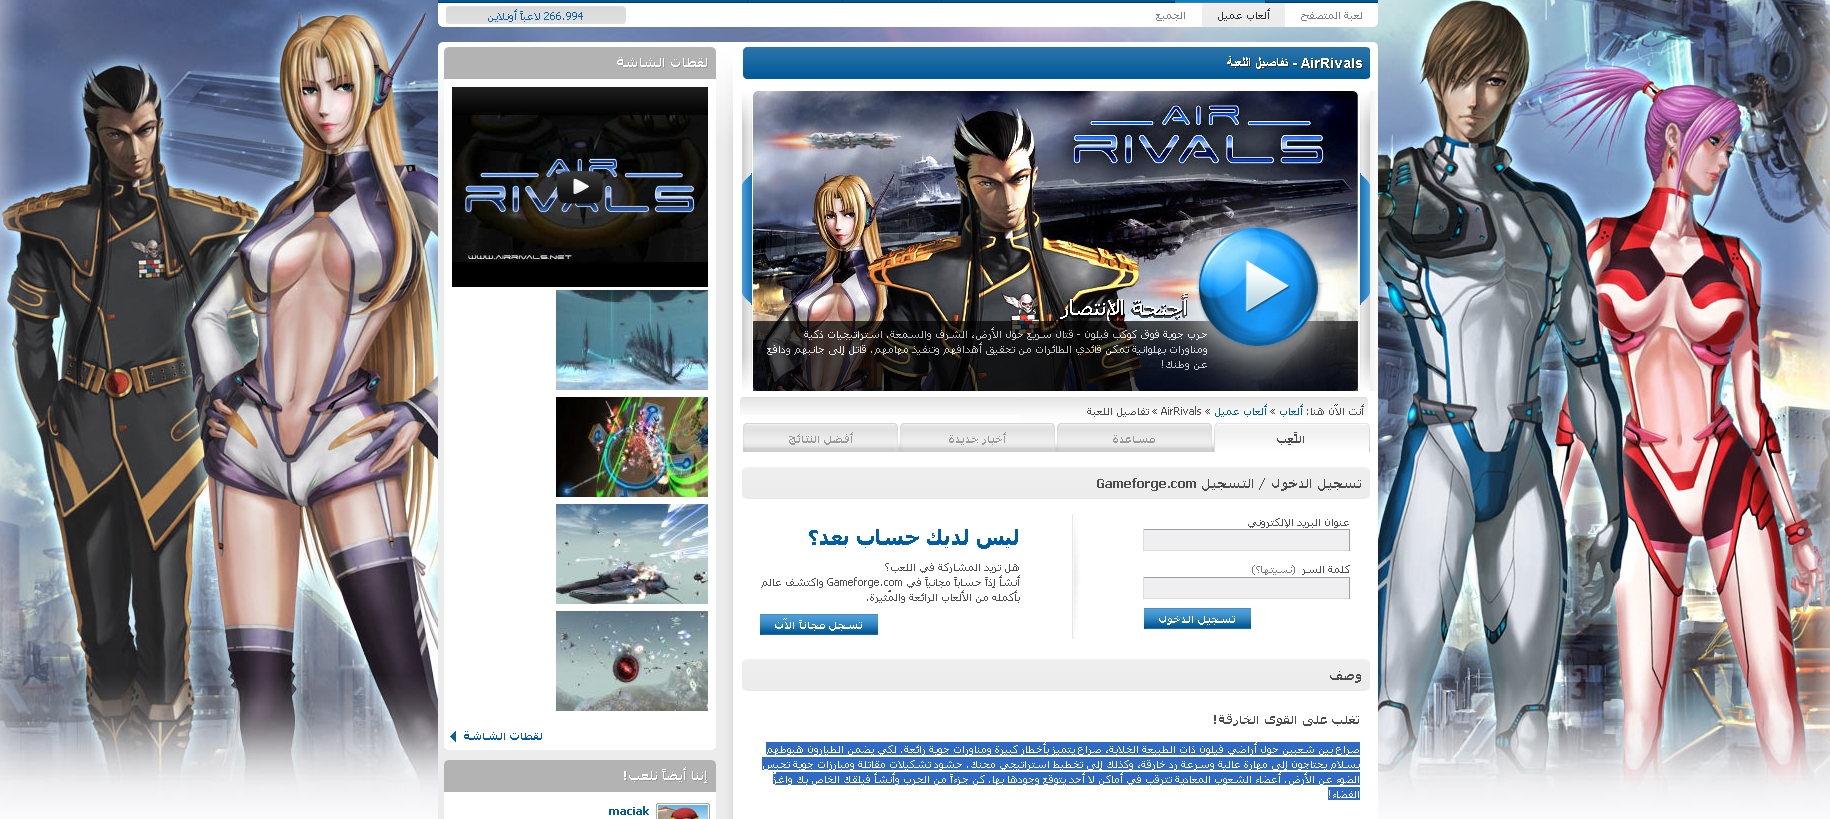Click the ألعاب عميل breadcrumb link
This screenshot has width=1830, height=819.
(1241, 411)
